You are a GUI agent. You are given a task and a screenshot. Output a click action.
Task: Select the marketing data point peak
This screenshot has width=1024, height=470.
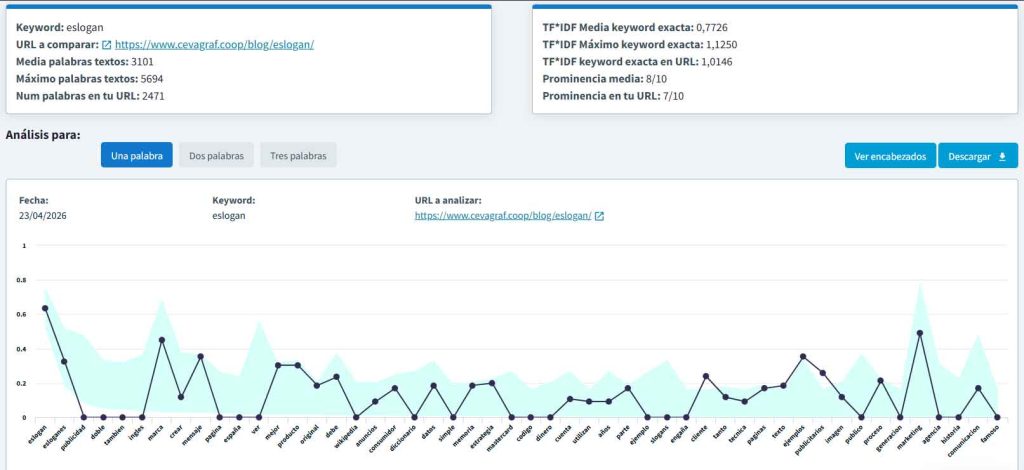point(919,333)
